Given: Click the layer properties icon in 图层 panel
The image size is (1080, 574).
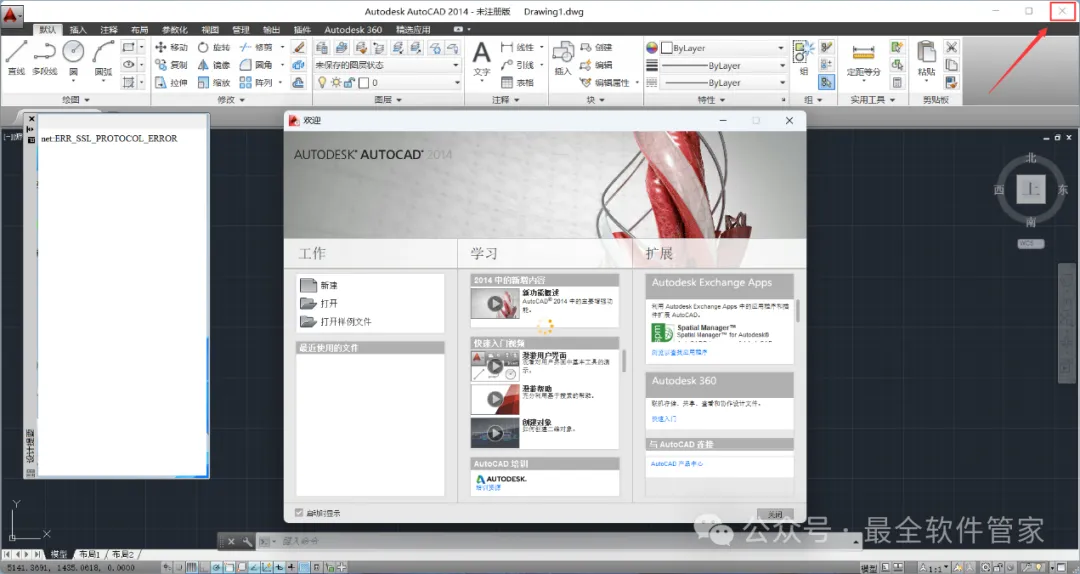Looking at the screenshot, I should (x=322, y=47).
